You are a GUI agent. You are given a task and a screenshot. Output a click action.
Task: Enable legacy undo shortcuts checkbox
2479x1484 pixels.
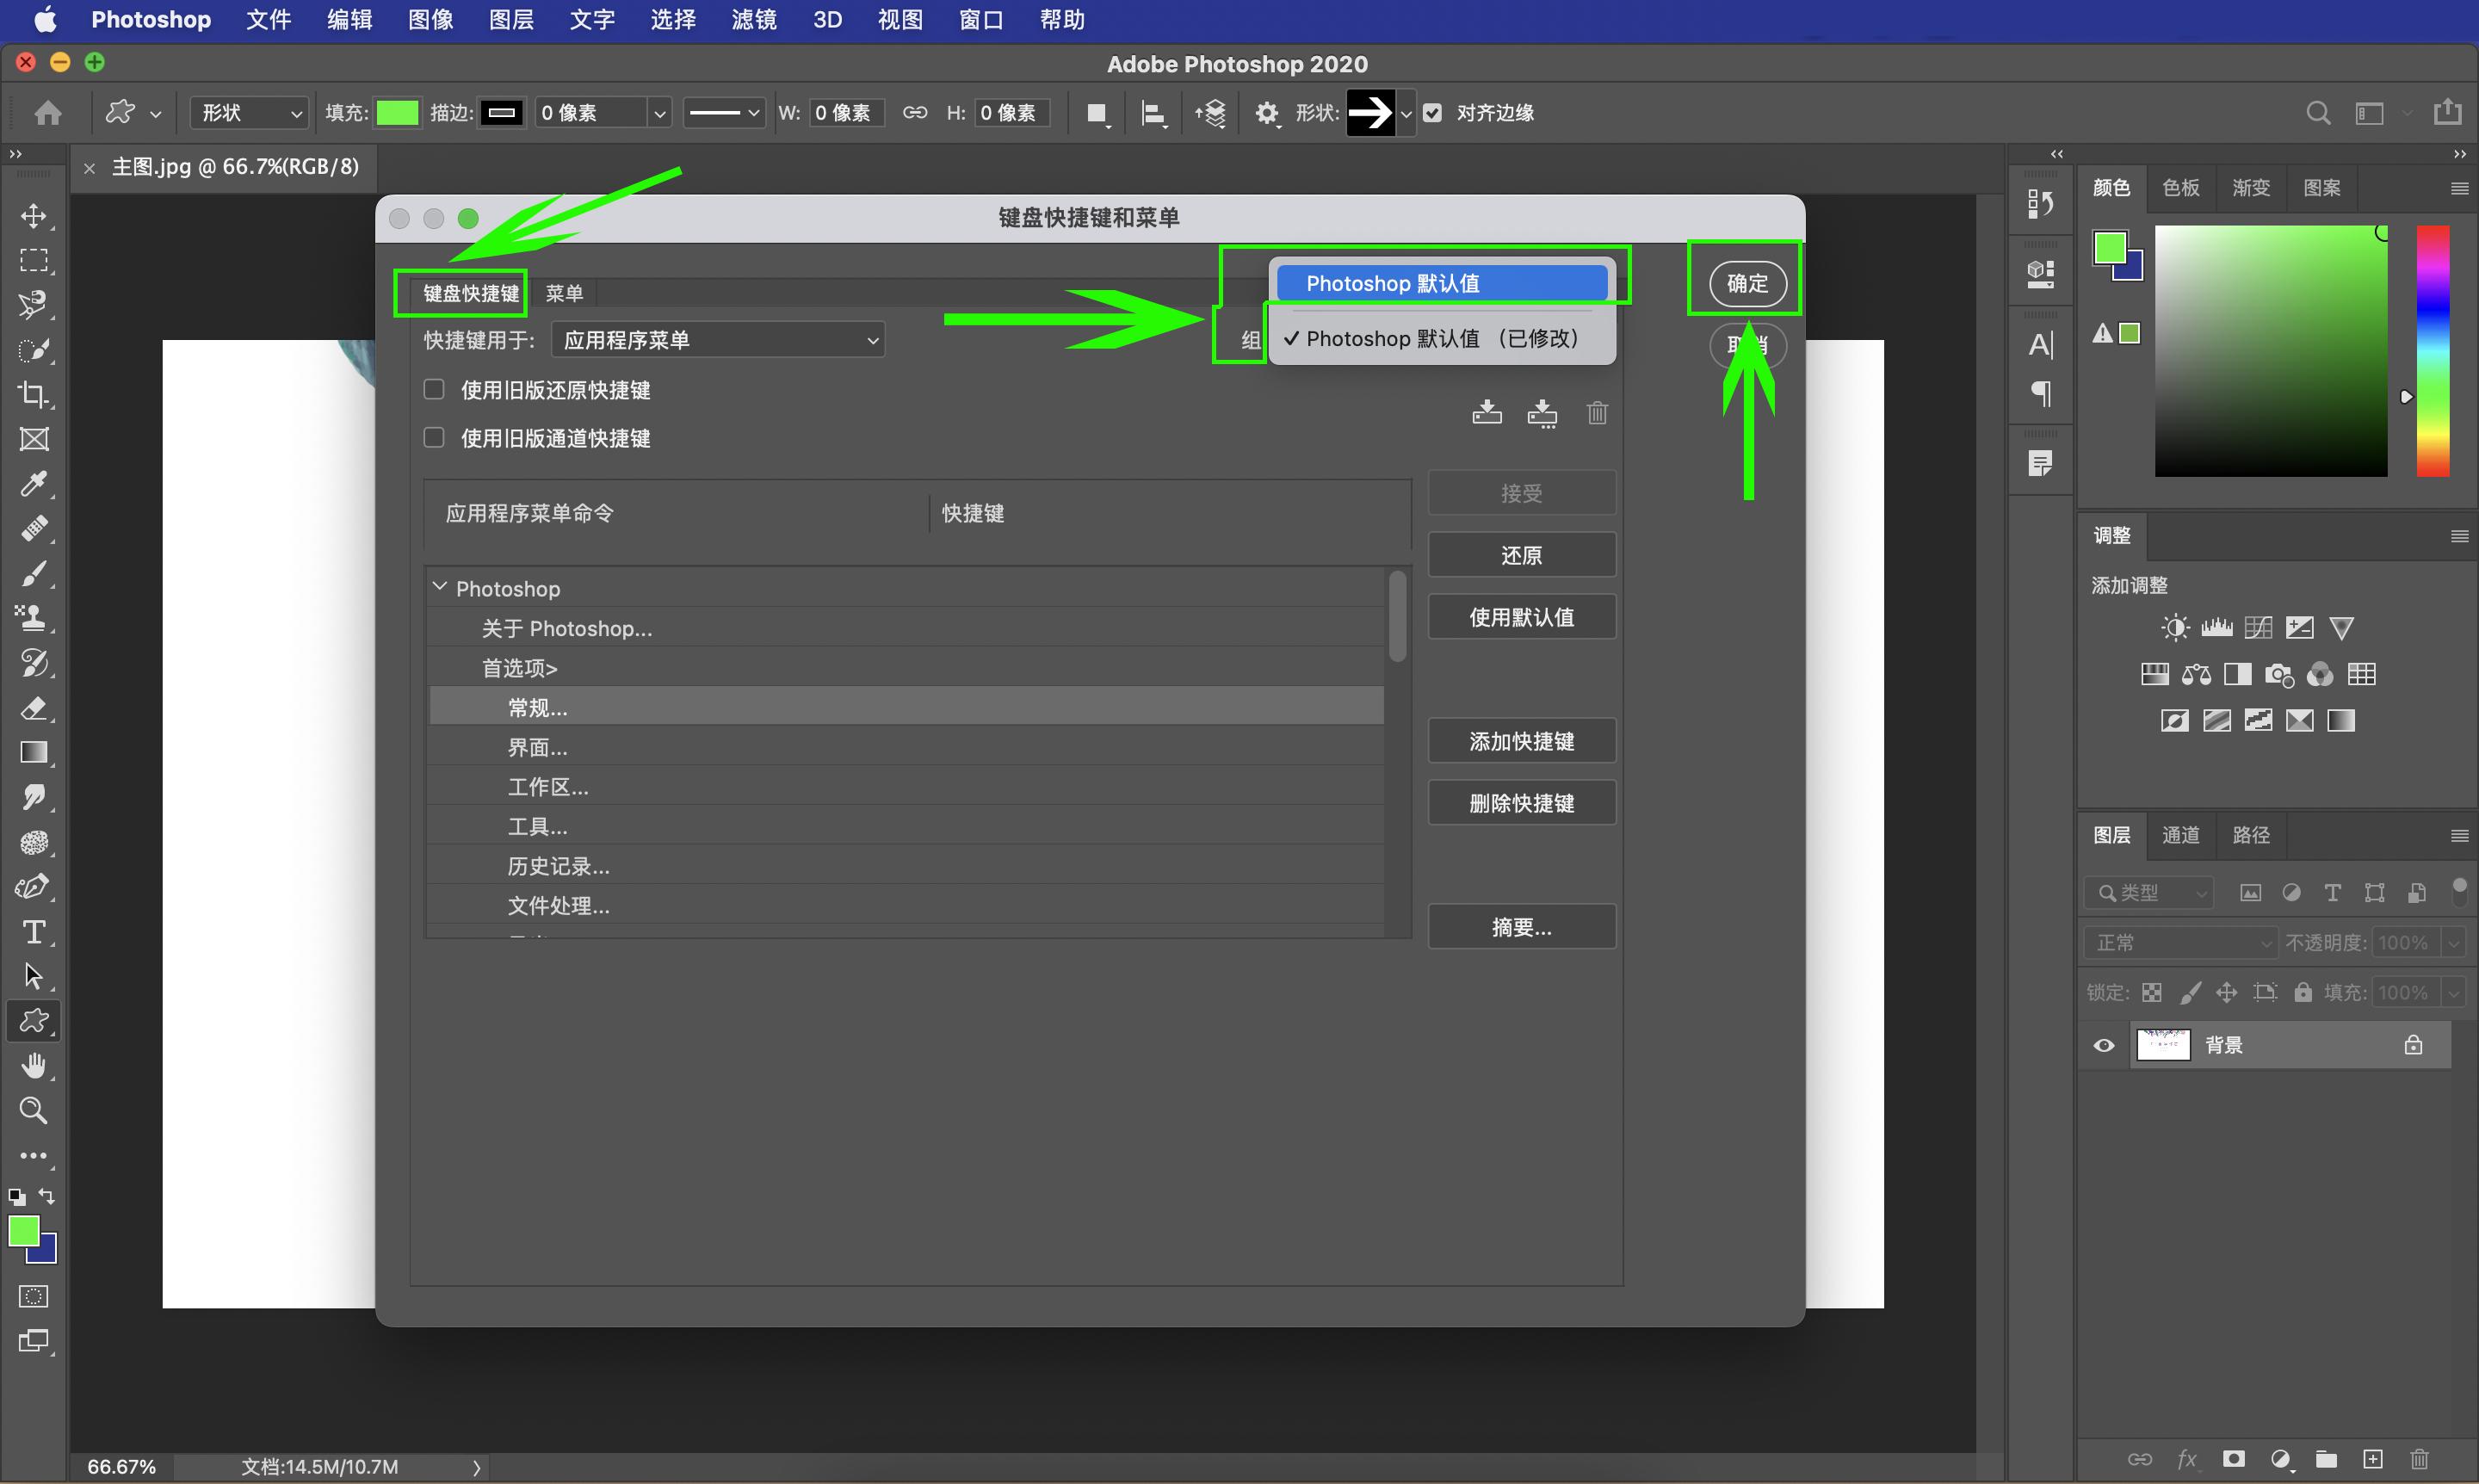click(x=434, y=389)
